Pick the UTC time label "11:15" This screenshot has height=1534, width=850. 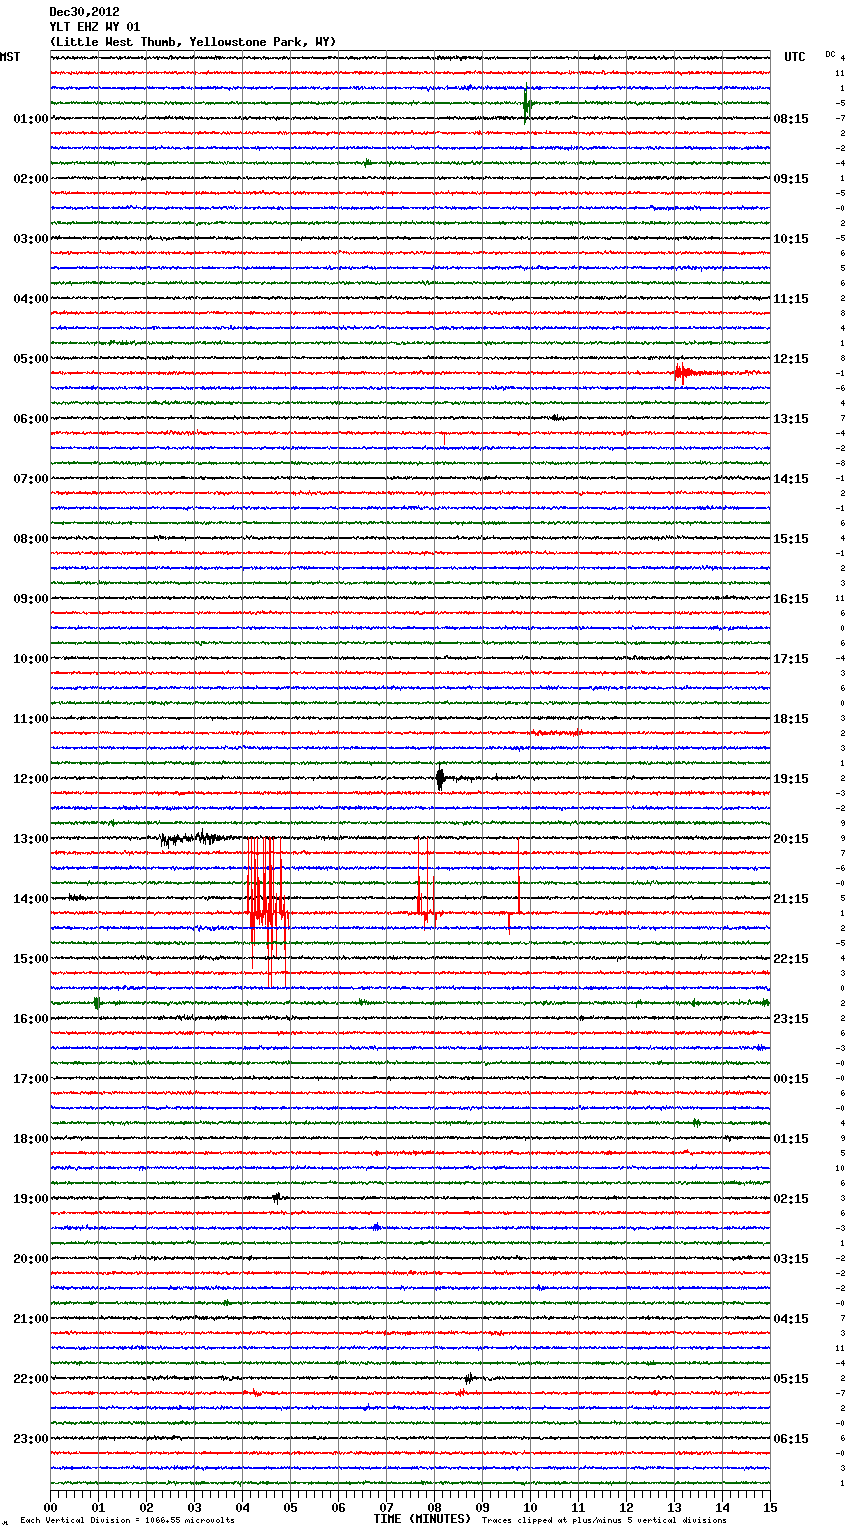pyautogui.click(x=791, y=299)
